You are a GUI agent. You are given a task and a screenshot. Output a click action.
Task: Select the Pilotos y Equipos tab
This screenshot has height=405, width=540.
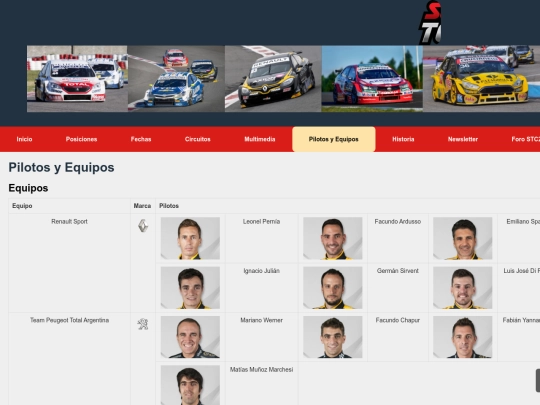pyautogui.click(x=334, y=139)
